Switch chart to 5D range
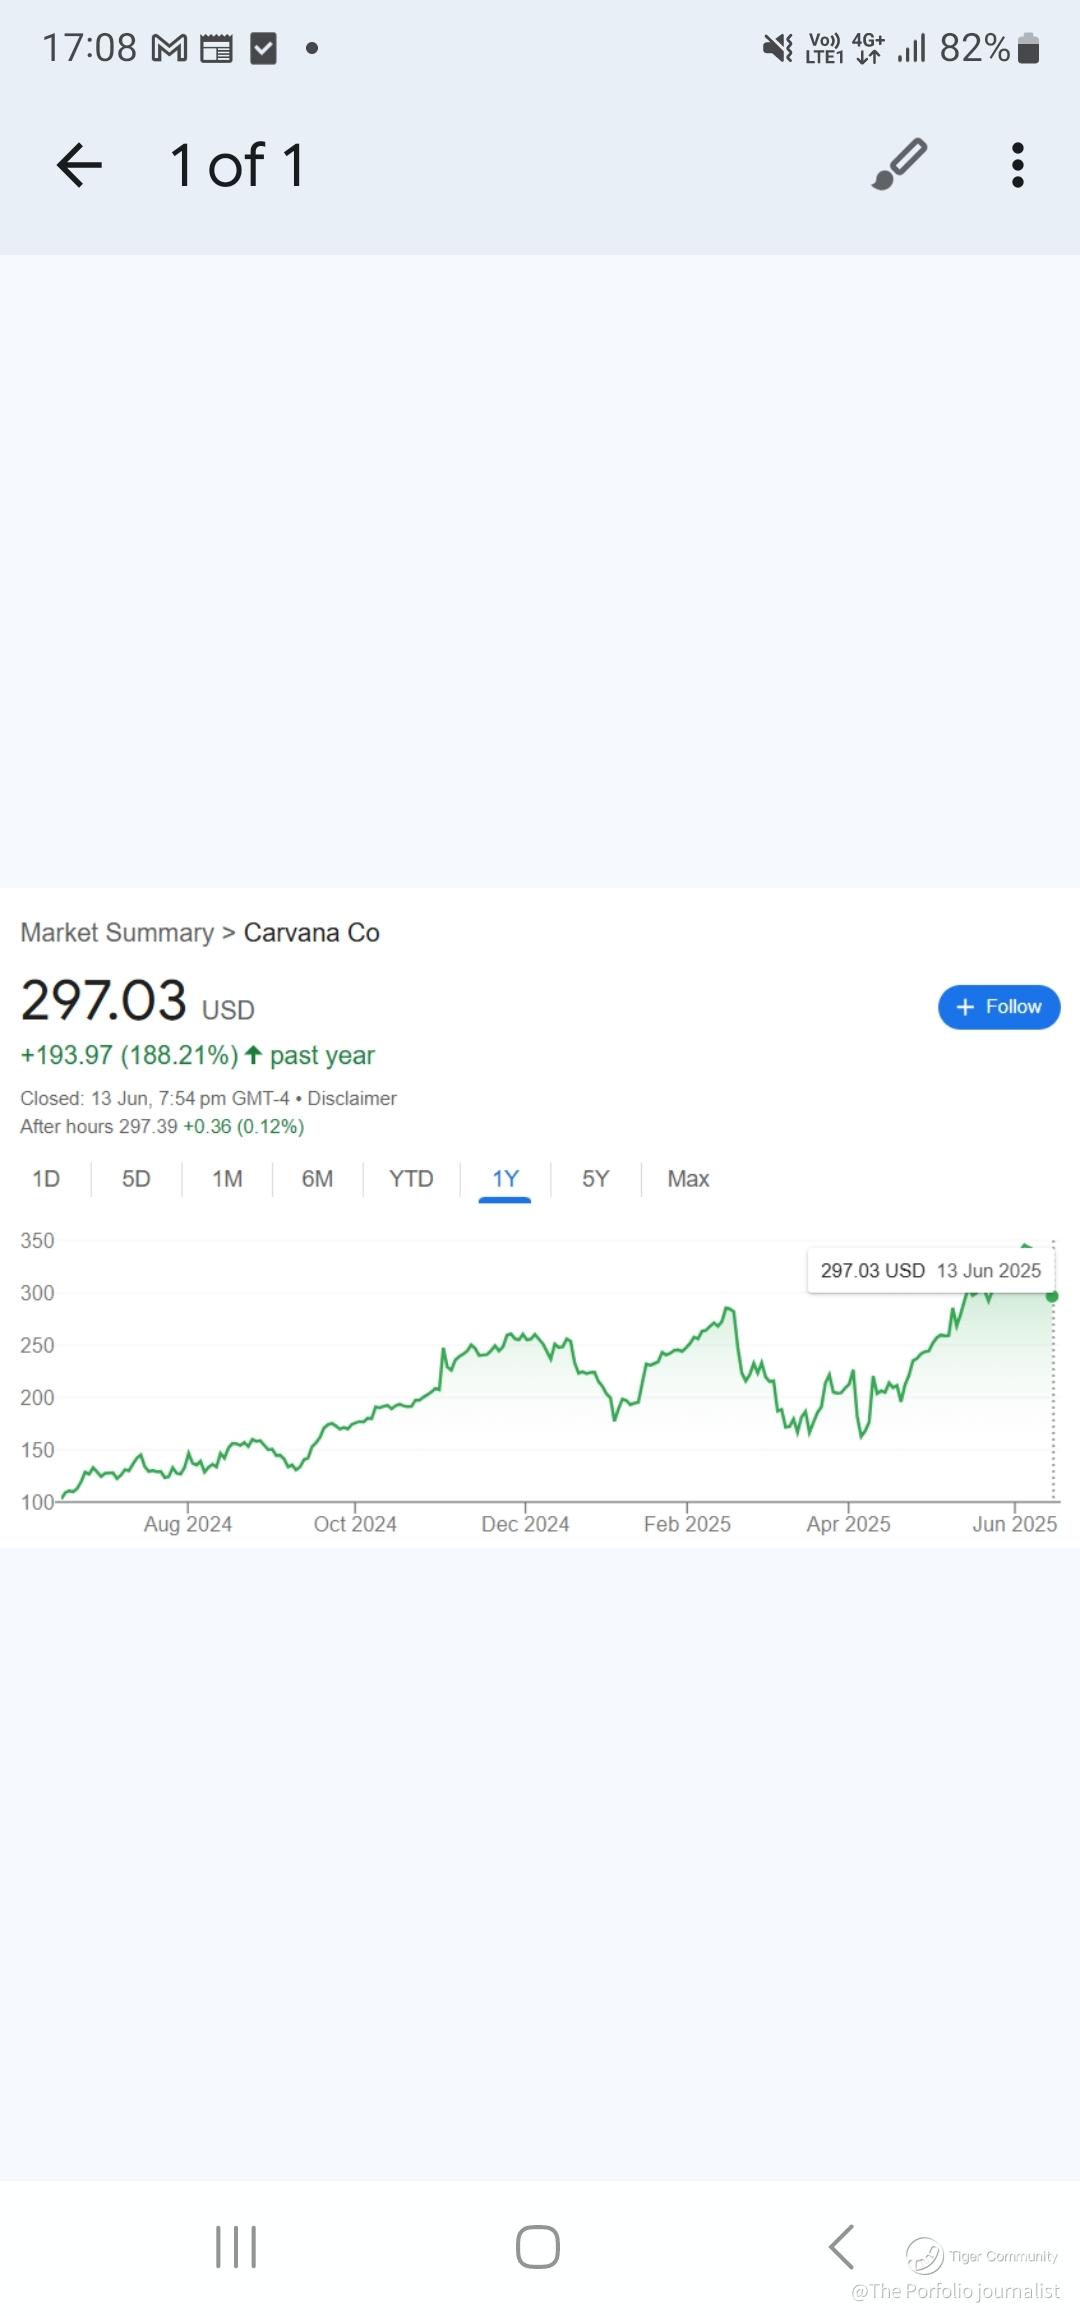The image size is (1080, 2316). (x=136, y=1179)
